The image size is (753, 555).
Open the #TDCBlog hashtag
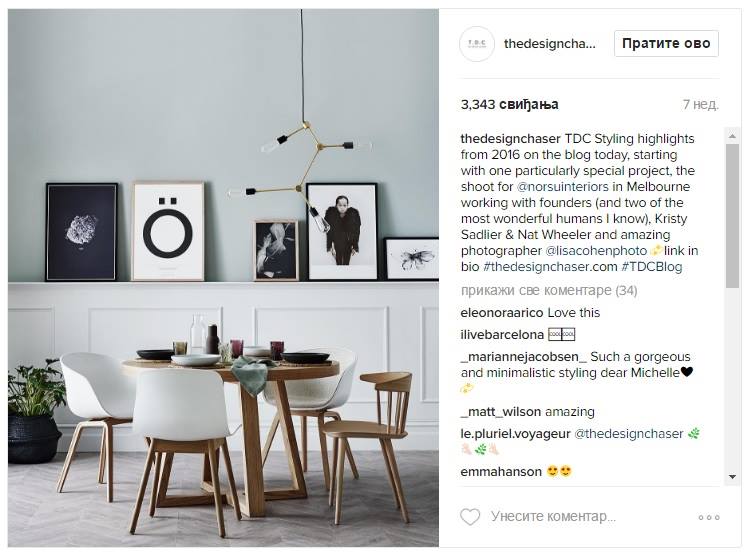651,266
